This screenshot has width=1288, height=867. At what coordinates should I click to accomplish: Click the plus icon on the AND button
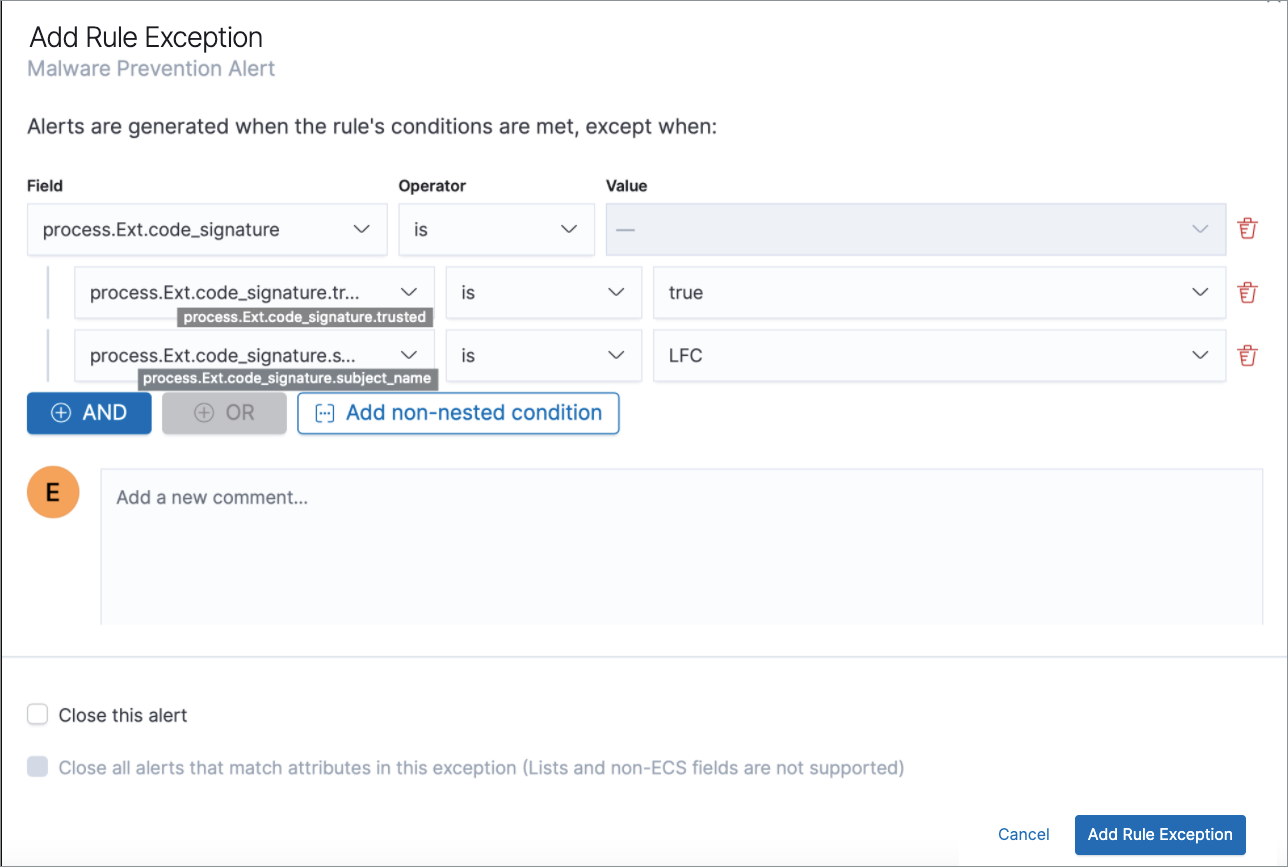[x=62, y=412]
